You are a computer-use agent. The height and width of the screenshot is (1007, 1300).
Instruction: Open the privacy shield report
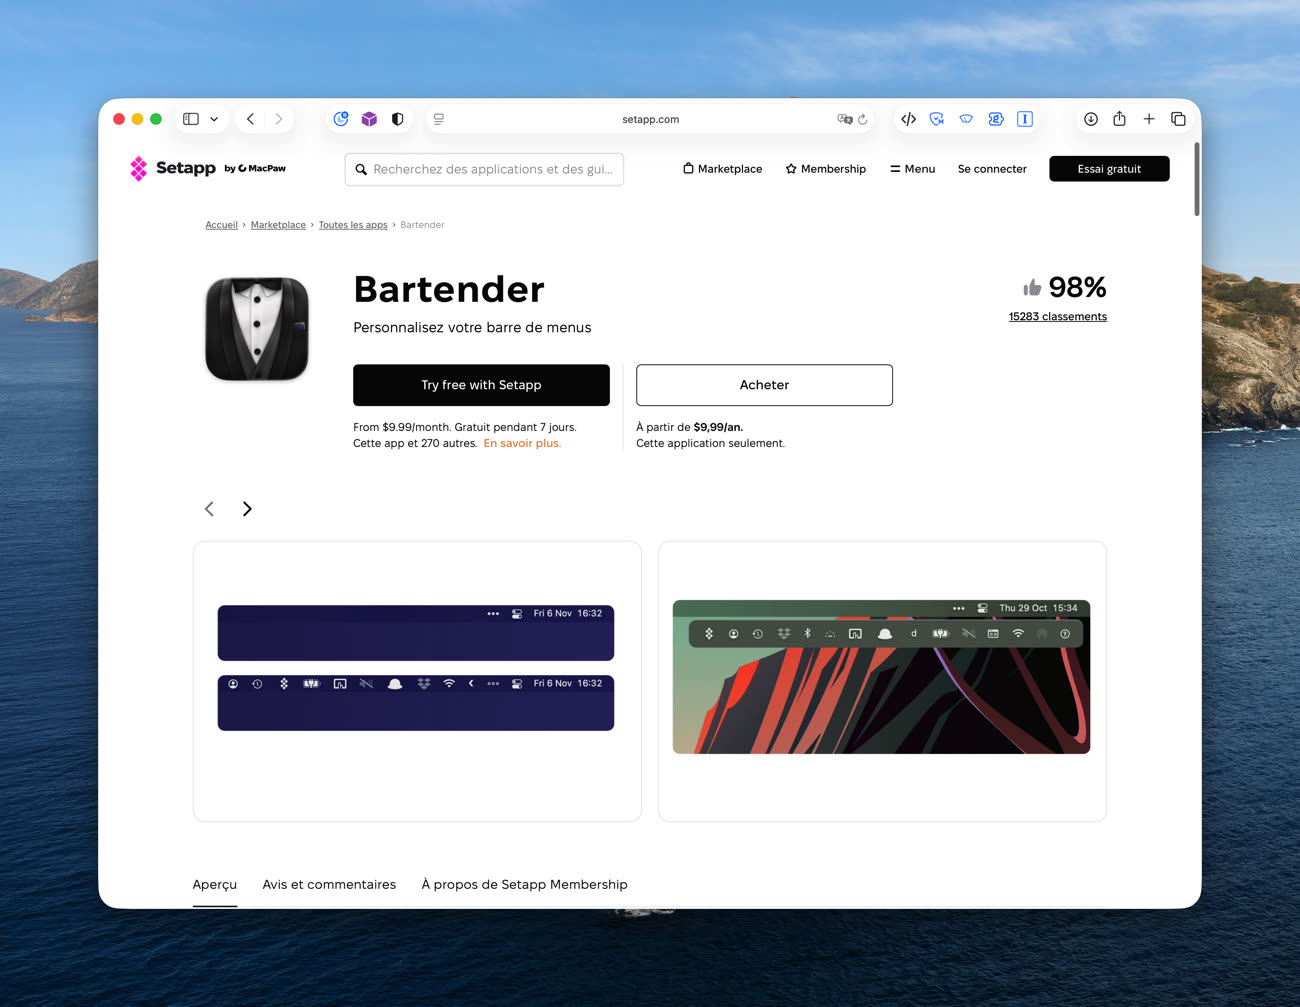397,119
